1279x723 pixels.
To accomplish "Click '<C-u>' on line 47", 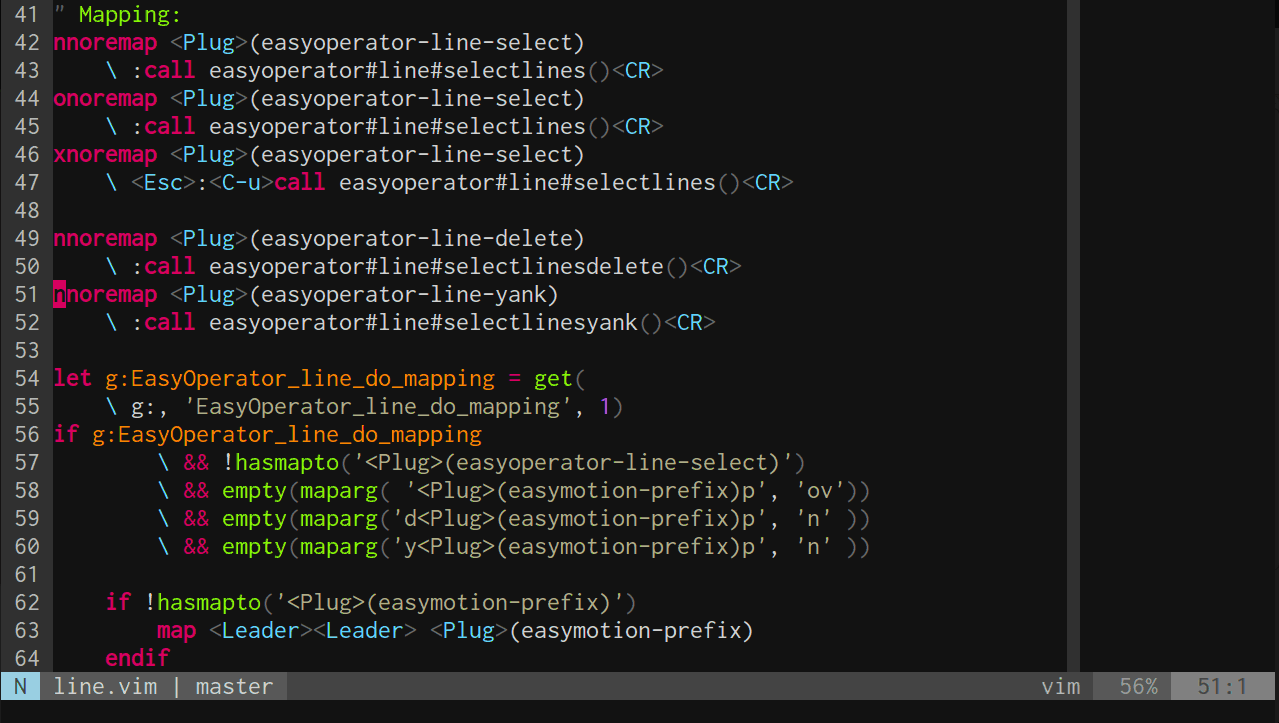I will click(x=242, y=183).
